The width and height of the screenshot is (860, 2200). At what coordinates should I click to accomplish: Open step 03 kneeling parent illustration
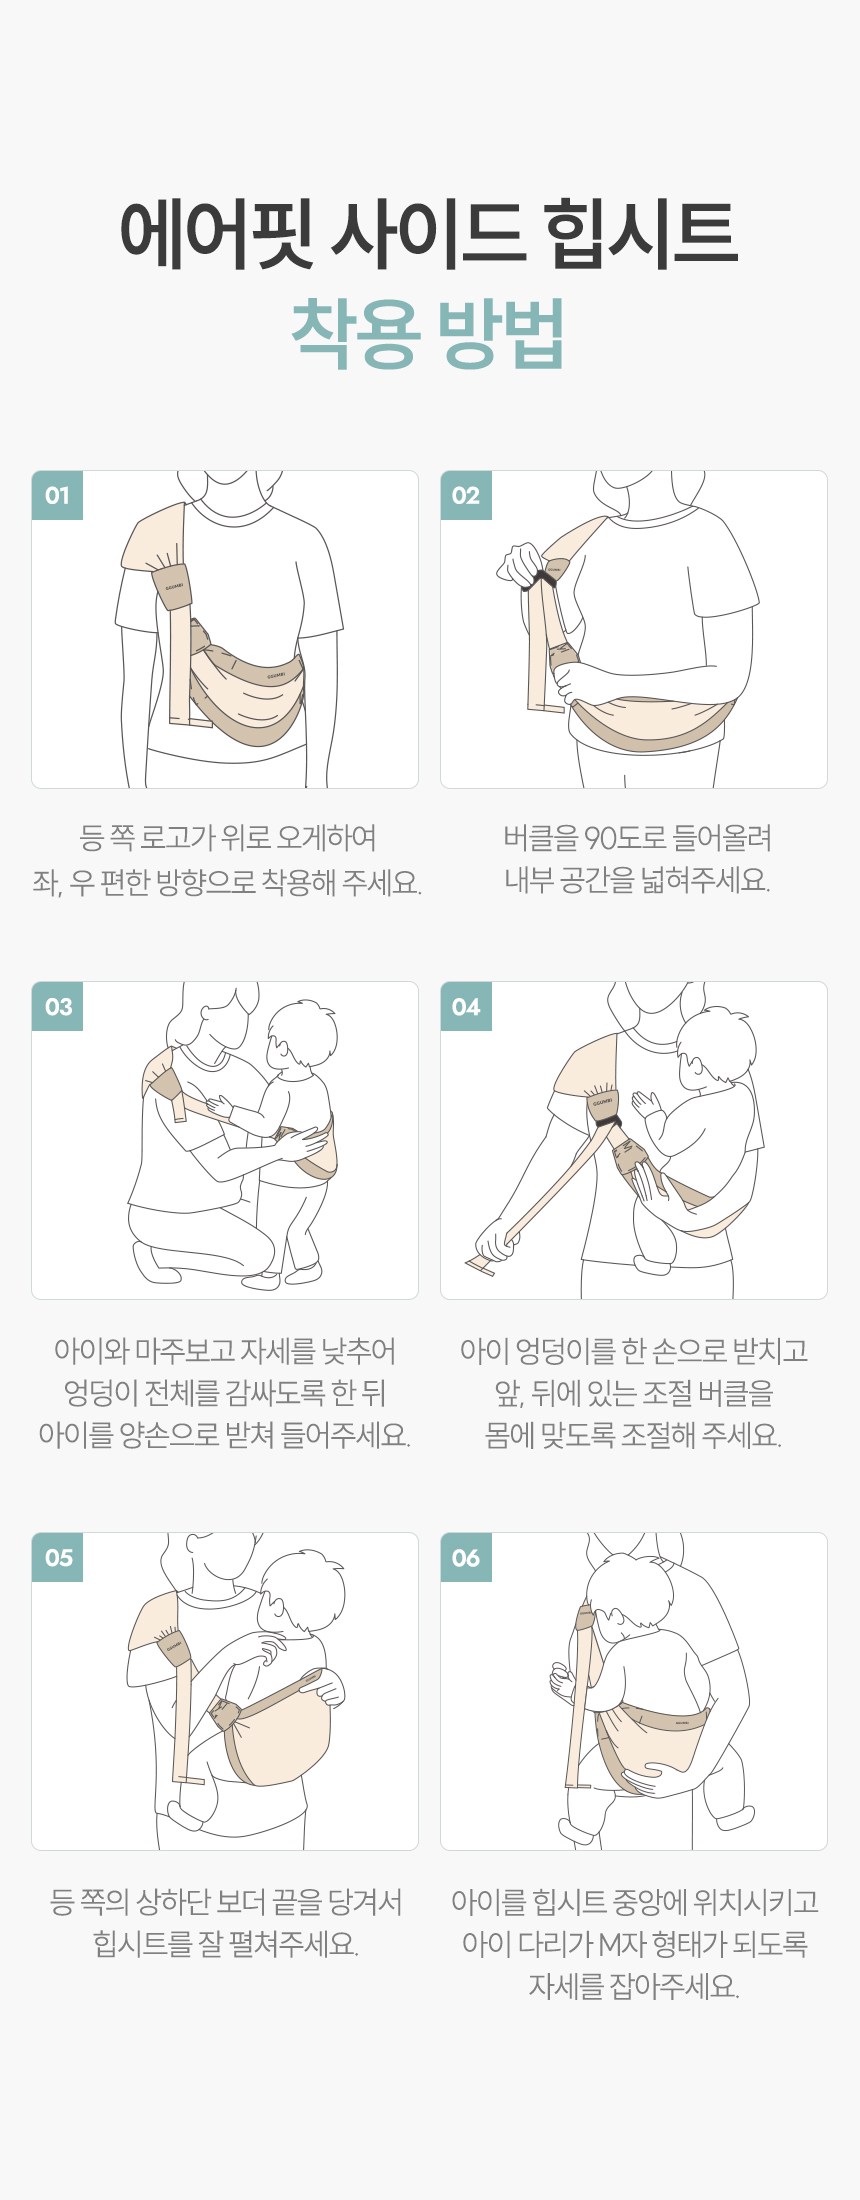coord(225,1140)
